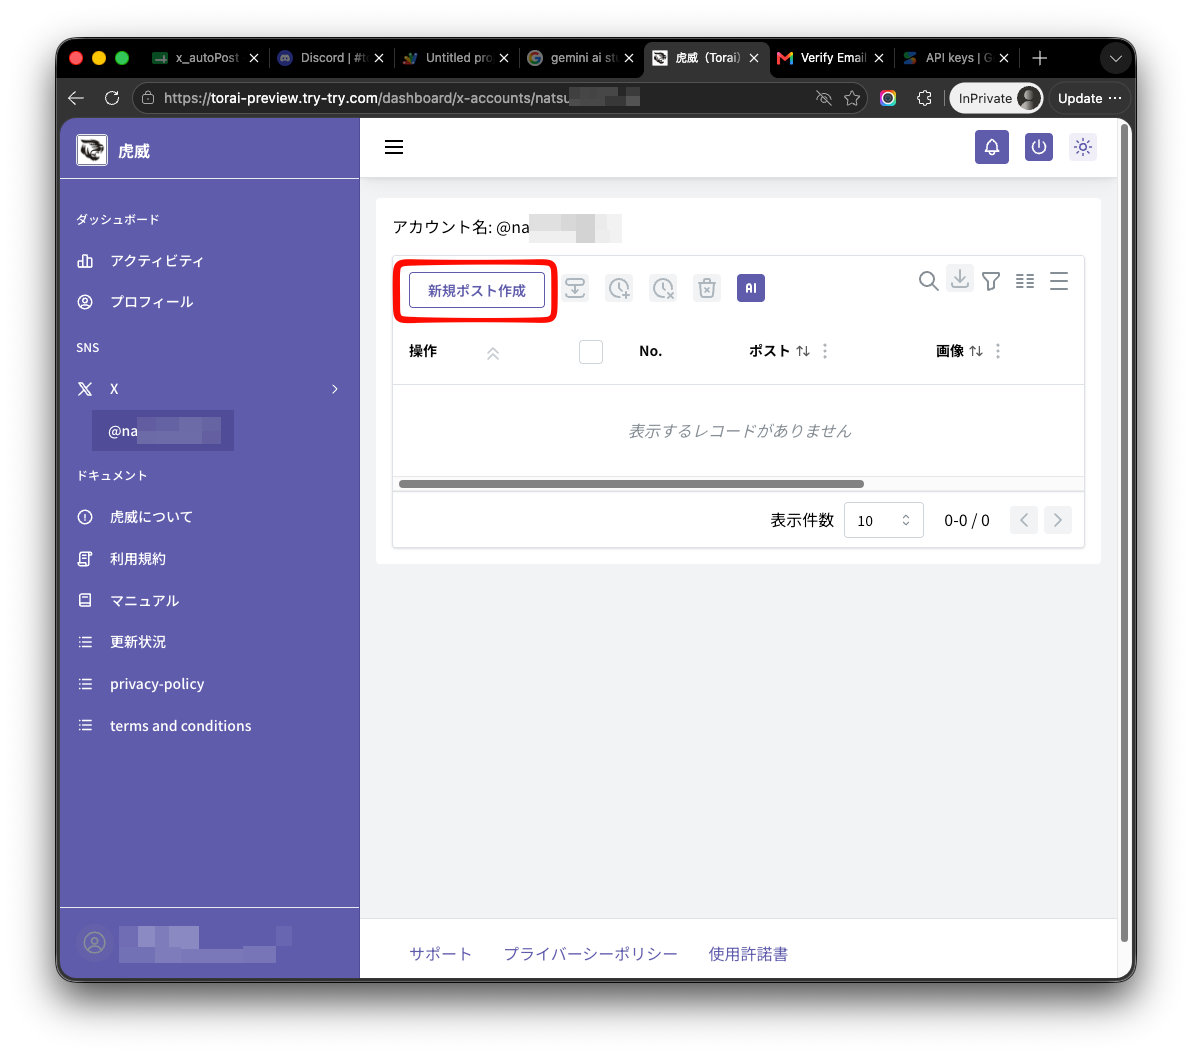
Task: Sort by ポスト column arrows
Action: tap(803, 351)
